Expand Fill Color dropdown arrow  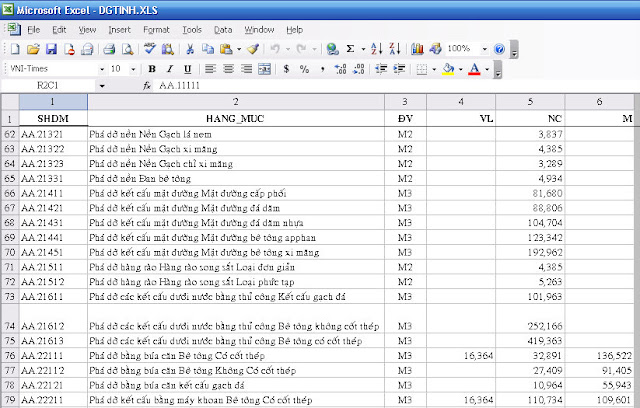[460, 69]
